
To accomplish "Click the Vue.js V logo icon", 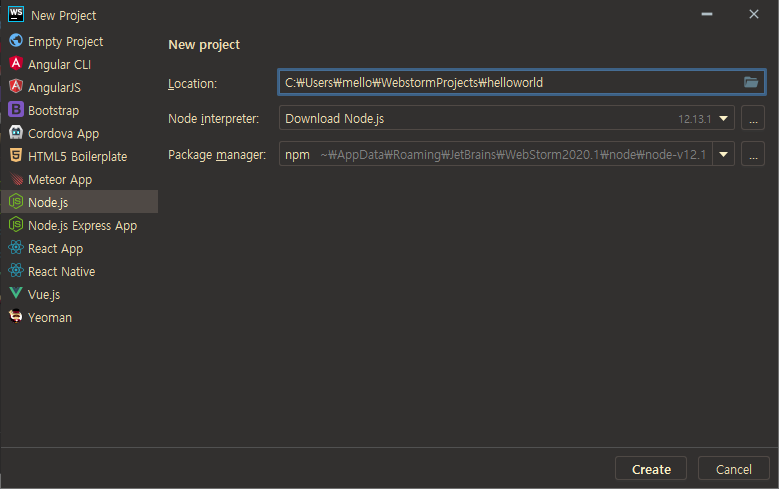I will (16, 293).
